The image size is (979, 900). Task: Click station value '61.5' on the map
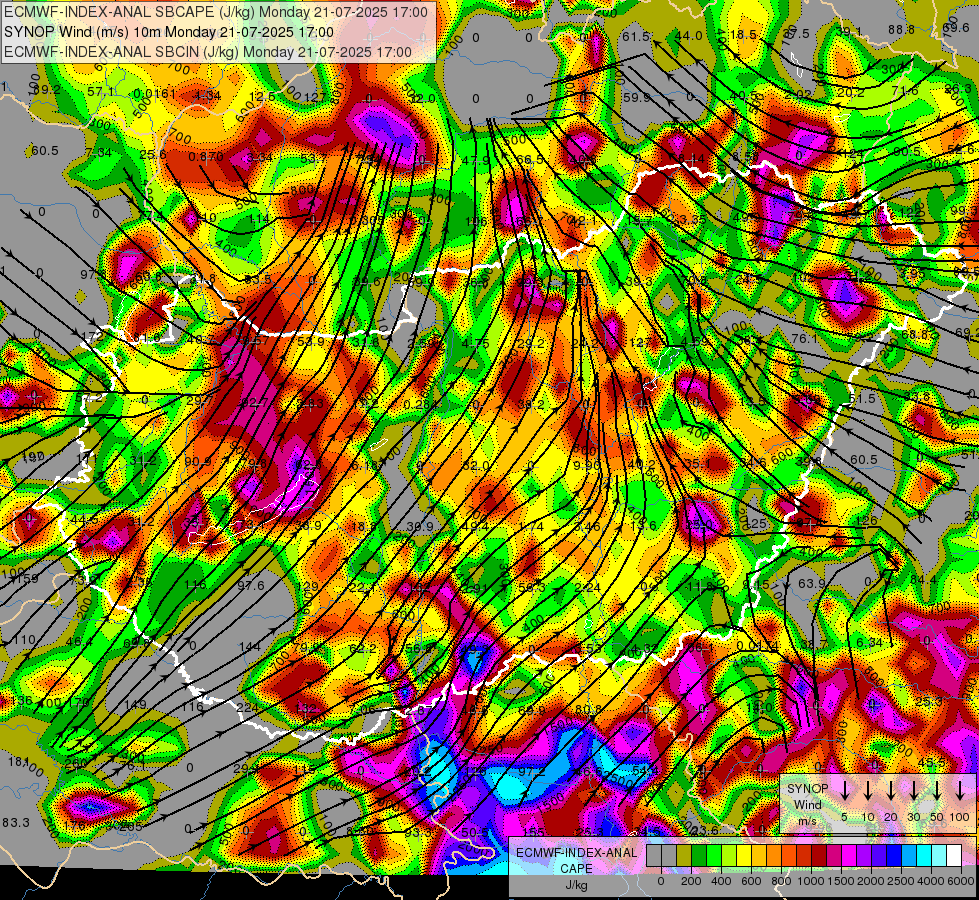coord(636,37)
